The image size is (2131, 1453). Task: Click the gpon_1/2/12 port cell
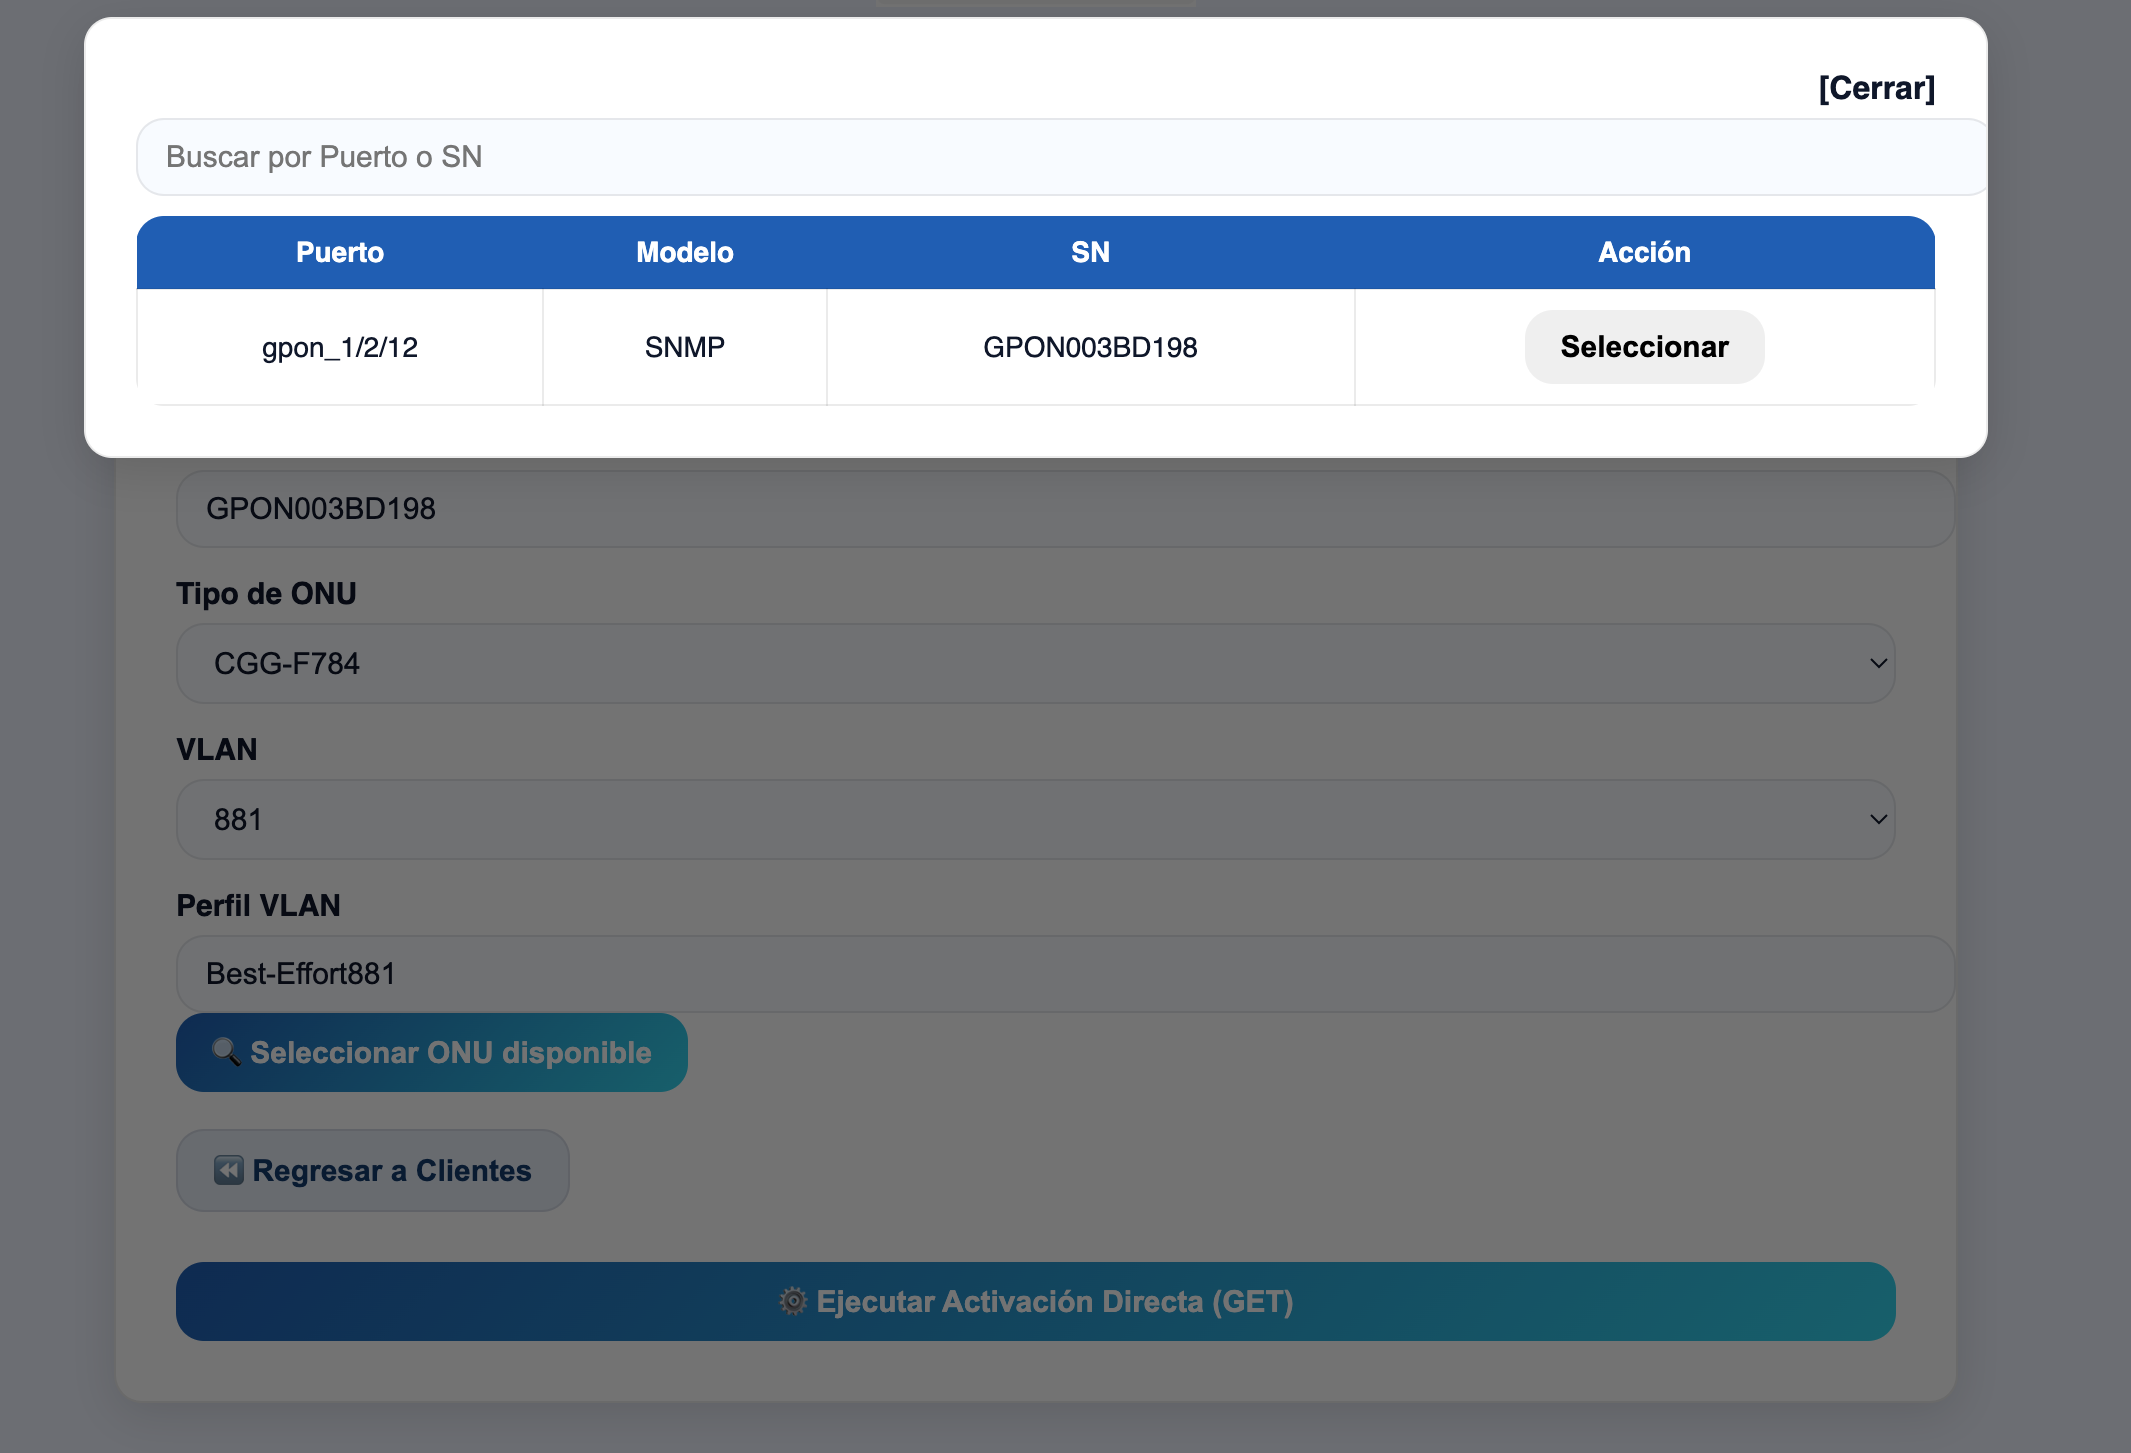point(340,348)
